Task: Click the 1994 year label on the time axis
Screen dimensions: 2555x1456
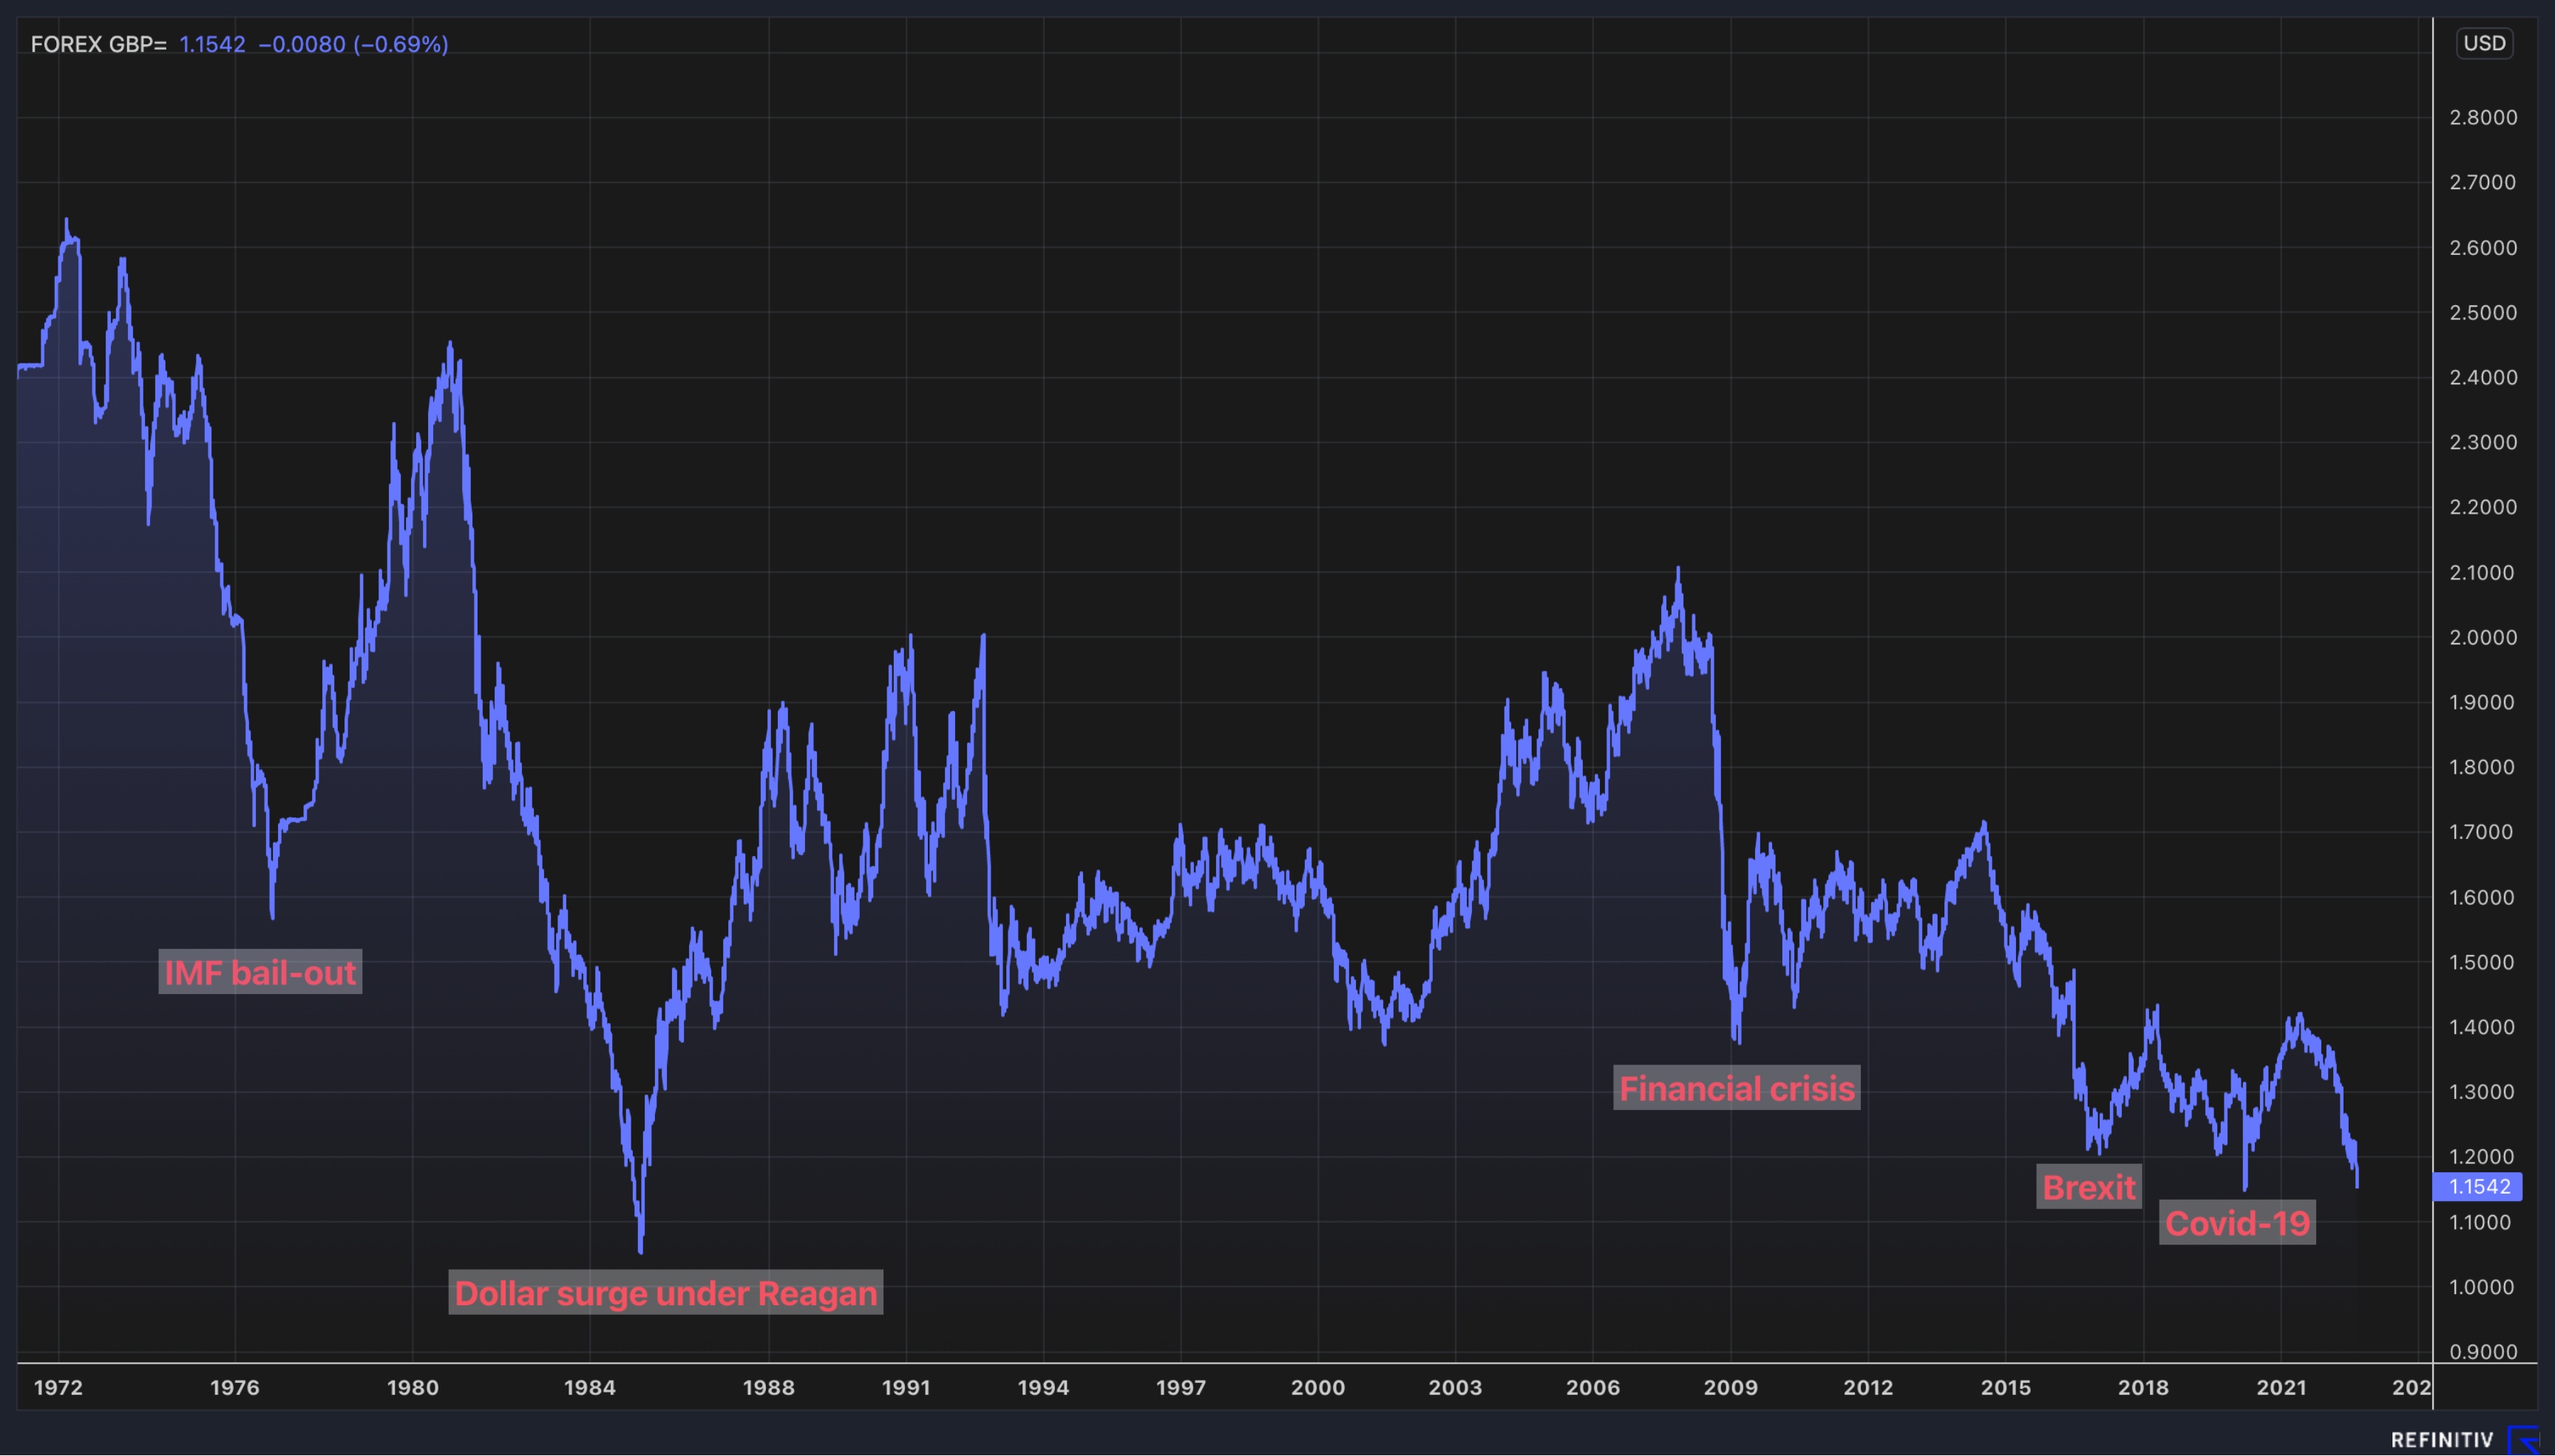Action: [1043, 1387]
